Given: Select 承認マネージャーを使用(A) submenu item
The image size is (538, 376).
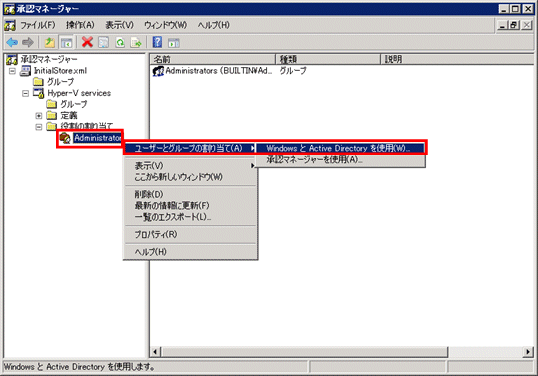Looking at the screenshot, I should tap(340, 159).
